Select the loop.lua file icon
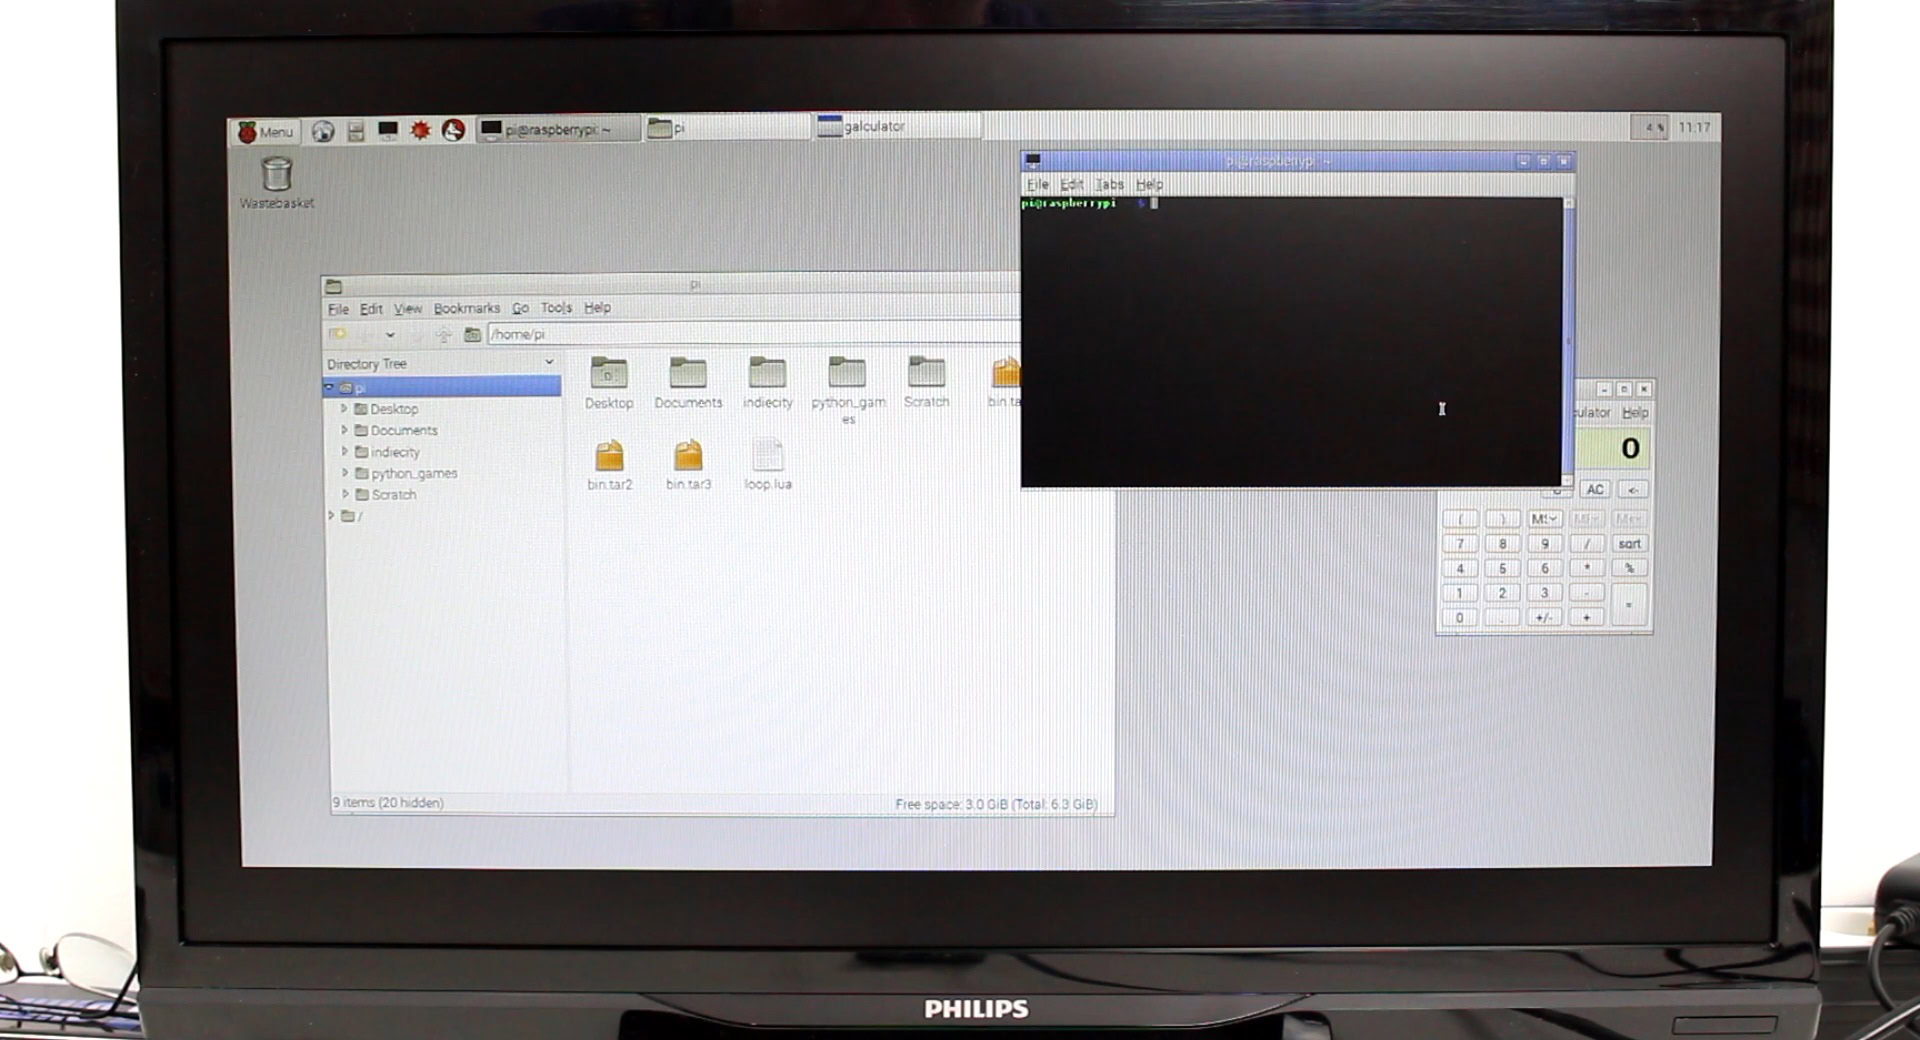 click(767, 465)
